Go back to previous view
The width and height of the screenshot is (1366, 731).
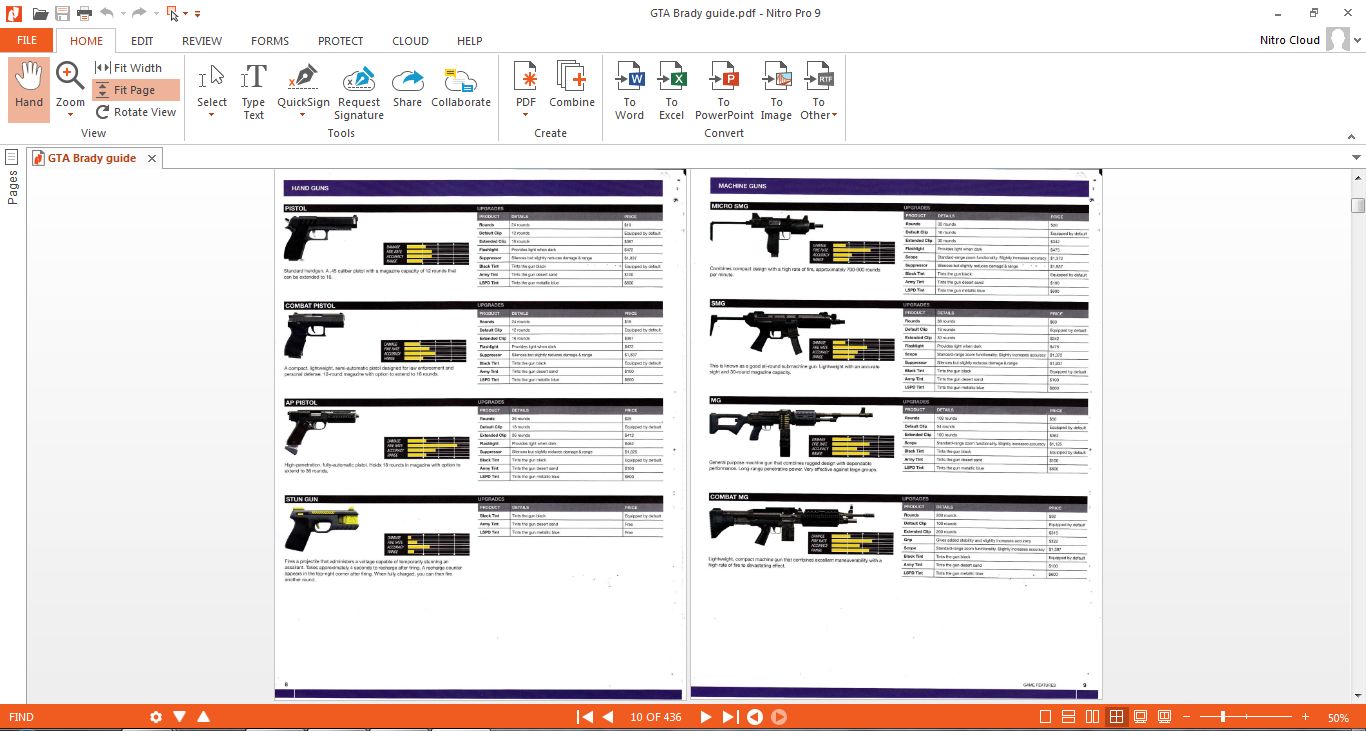click(x=755, y=717)
